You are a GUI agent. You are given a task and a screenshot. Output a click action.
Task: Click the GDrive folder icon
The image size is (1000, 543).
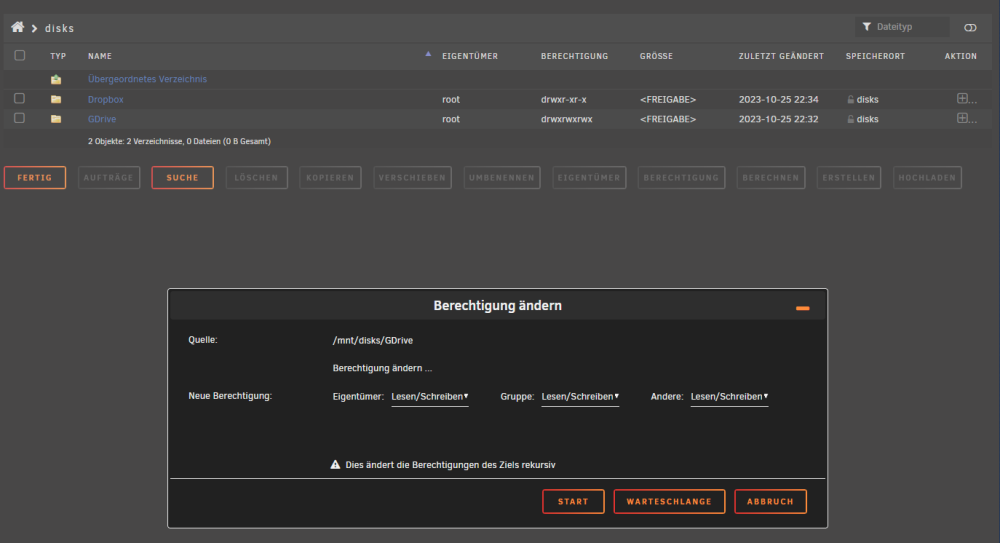[56, 119]
